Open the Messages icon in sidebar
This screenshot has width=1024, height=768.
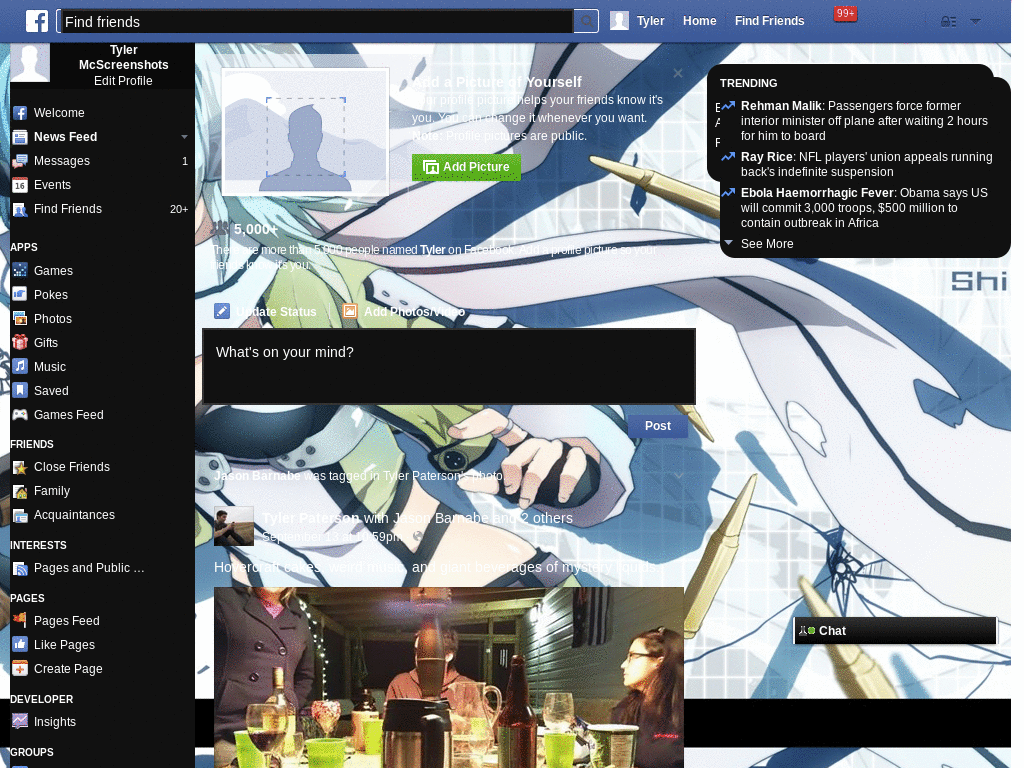click(20, 161)
